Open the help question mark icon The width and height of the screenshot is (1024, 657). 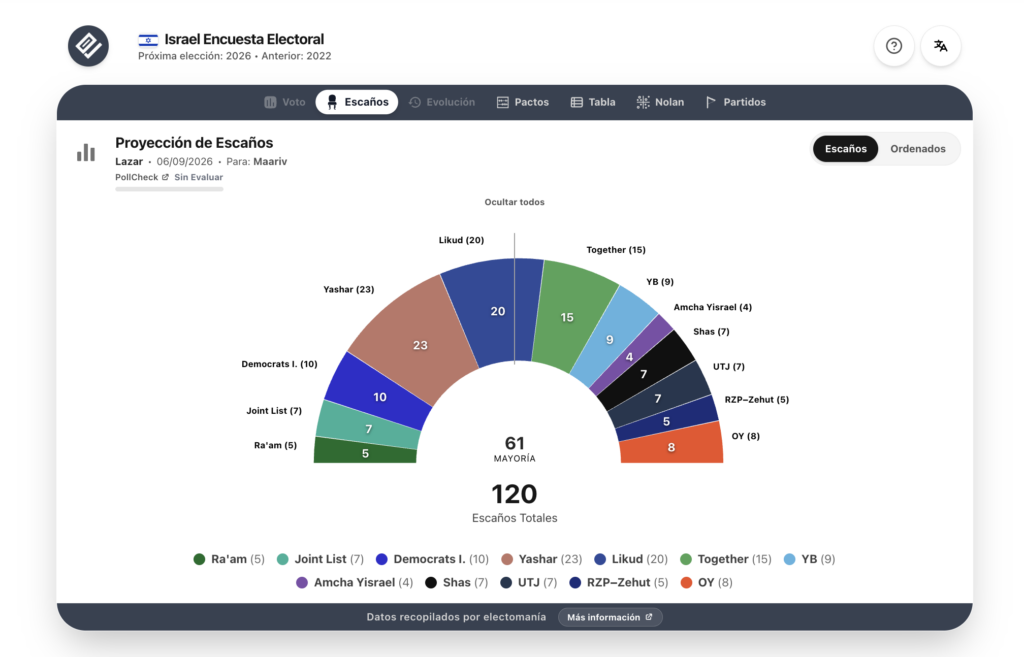pos(893,46)
